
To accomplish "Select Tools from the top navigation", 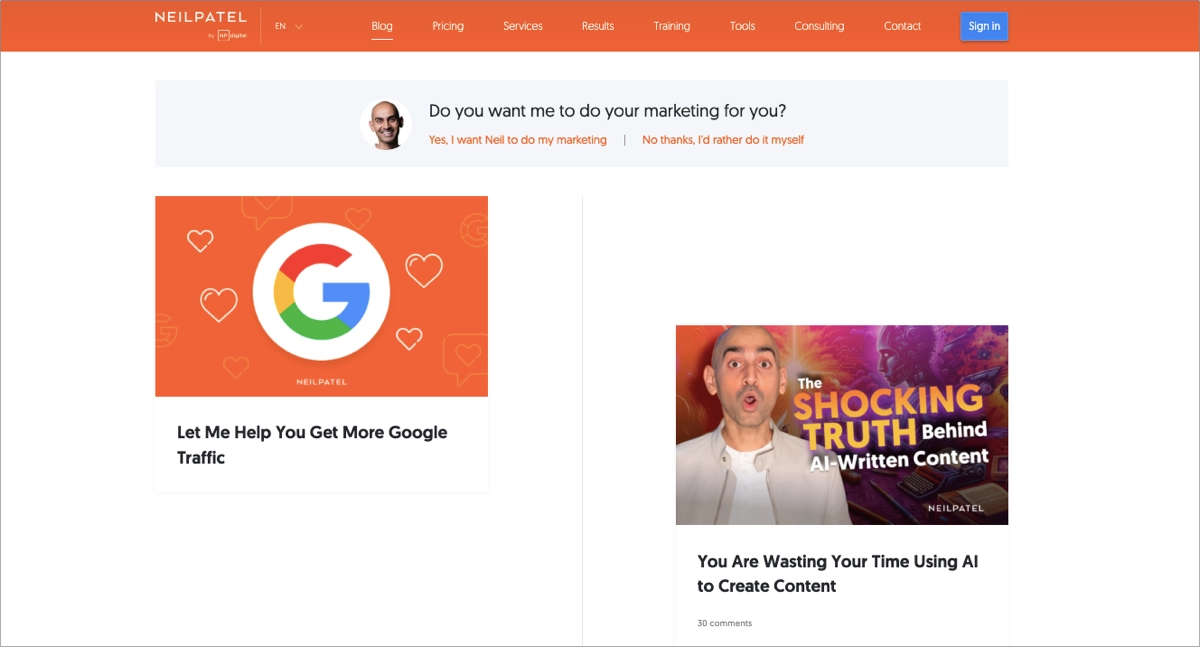I will pos(742,26).
